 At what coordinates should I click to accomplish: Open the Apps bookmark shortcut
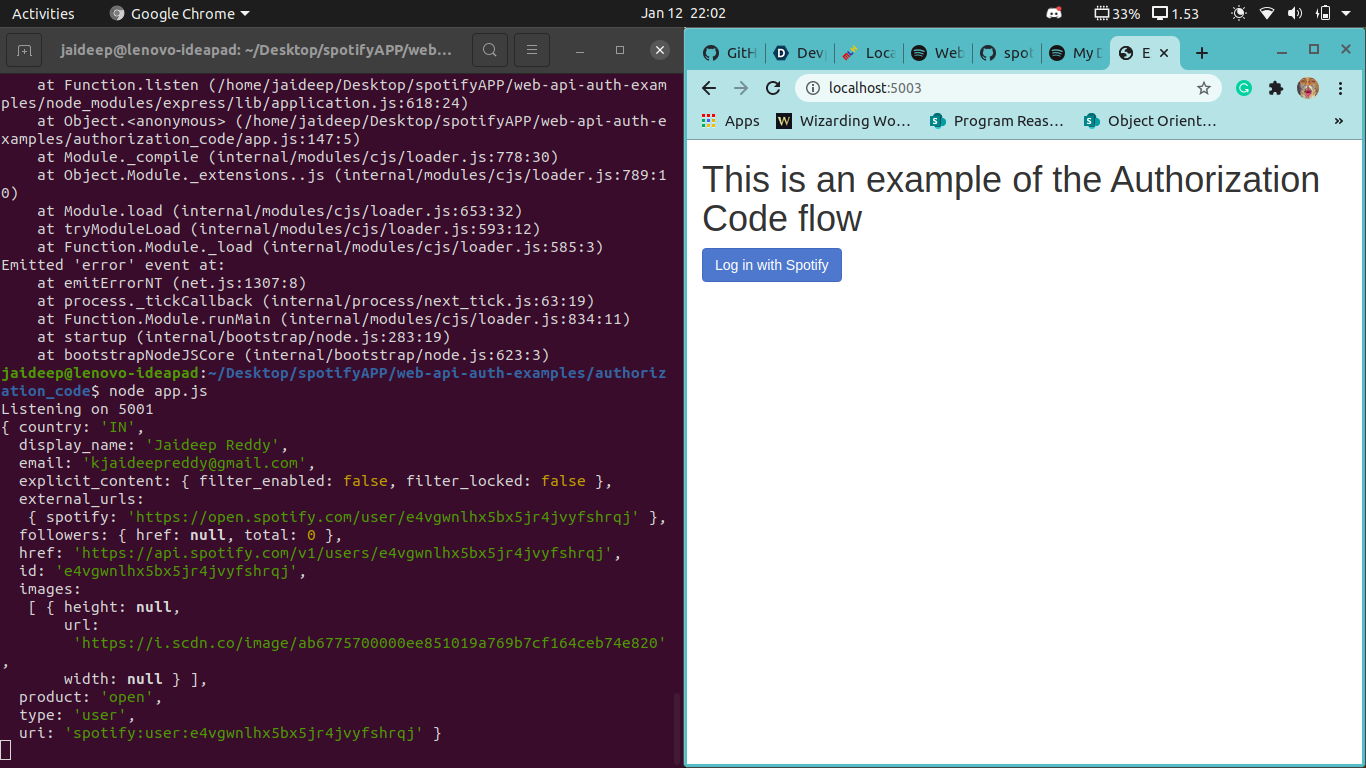(730, 121)
